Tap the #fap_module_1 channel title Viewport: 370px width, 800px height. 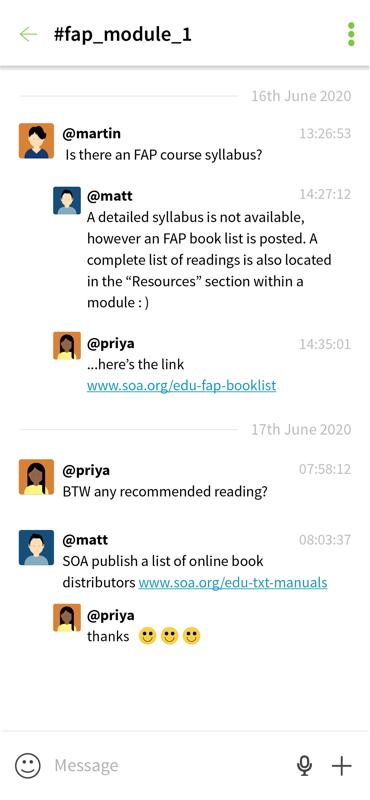coord(122,35)
